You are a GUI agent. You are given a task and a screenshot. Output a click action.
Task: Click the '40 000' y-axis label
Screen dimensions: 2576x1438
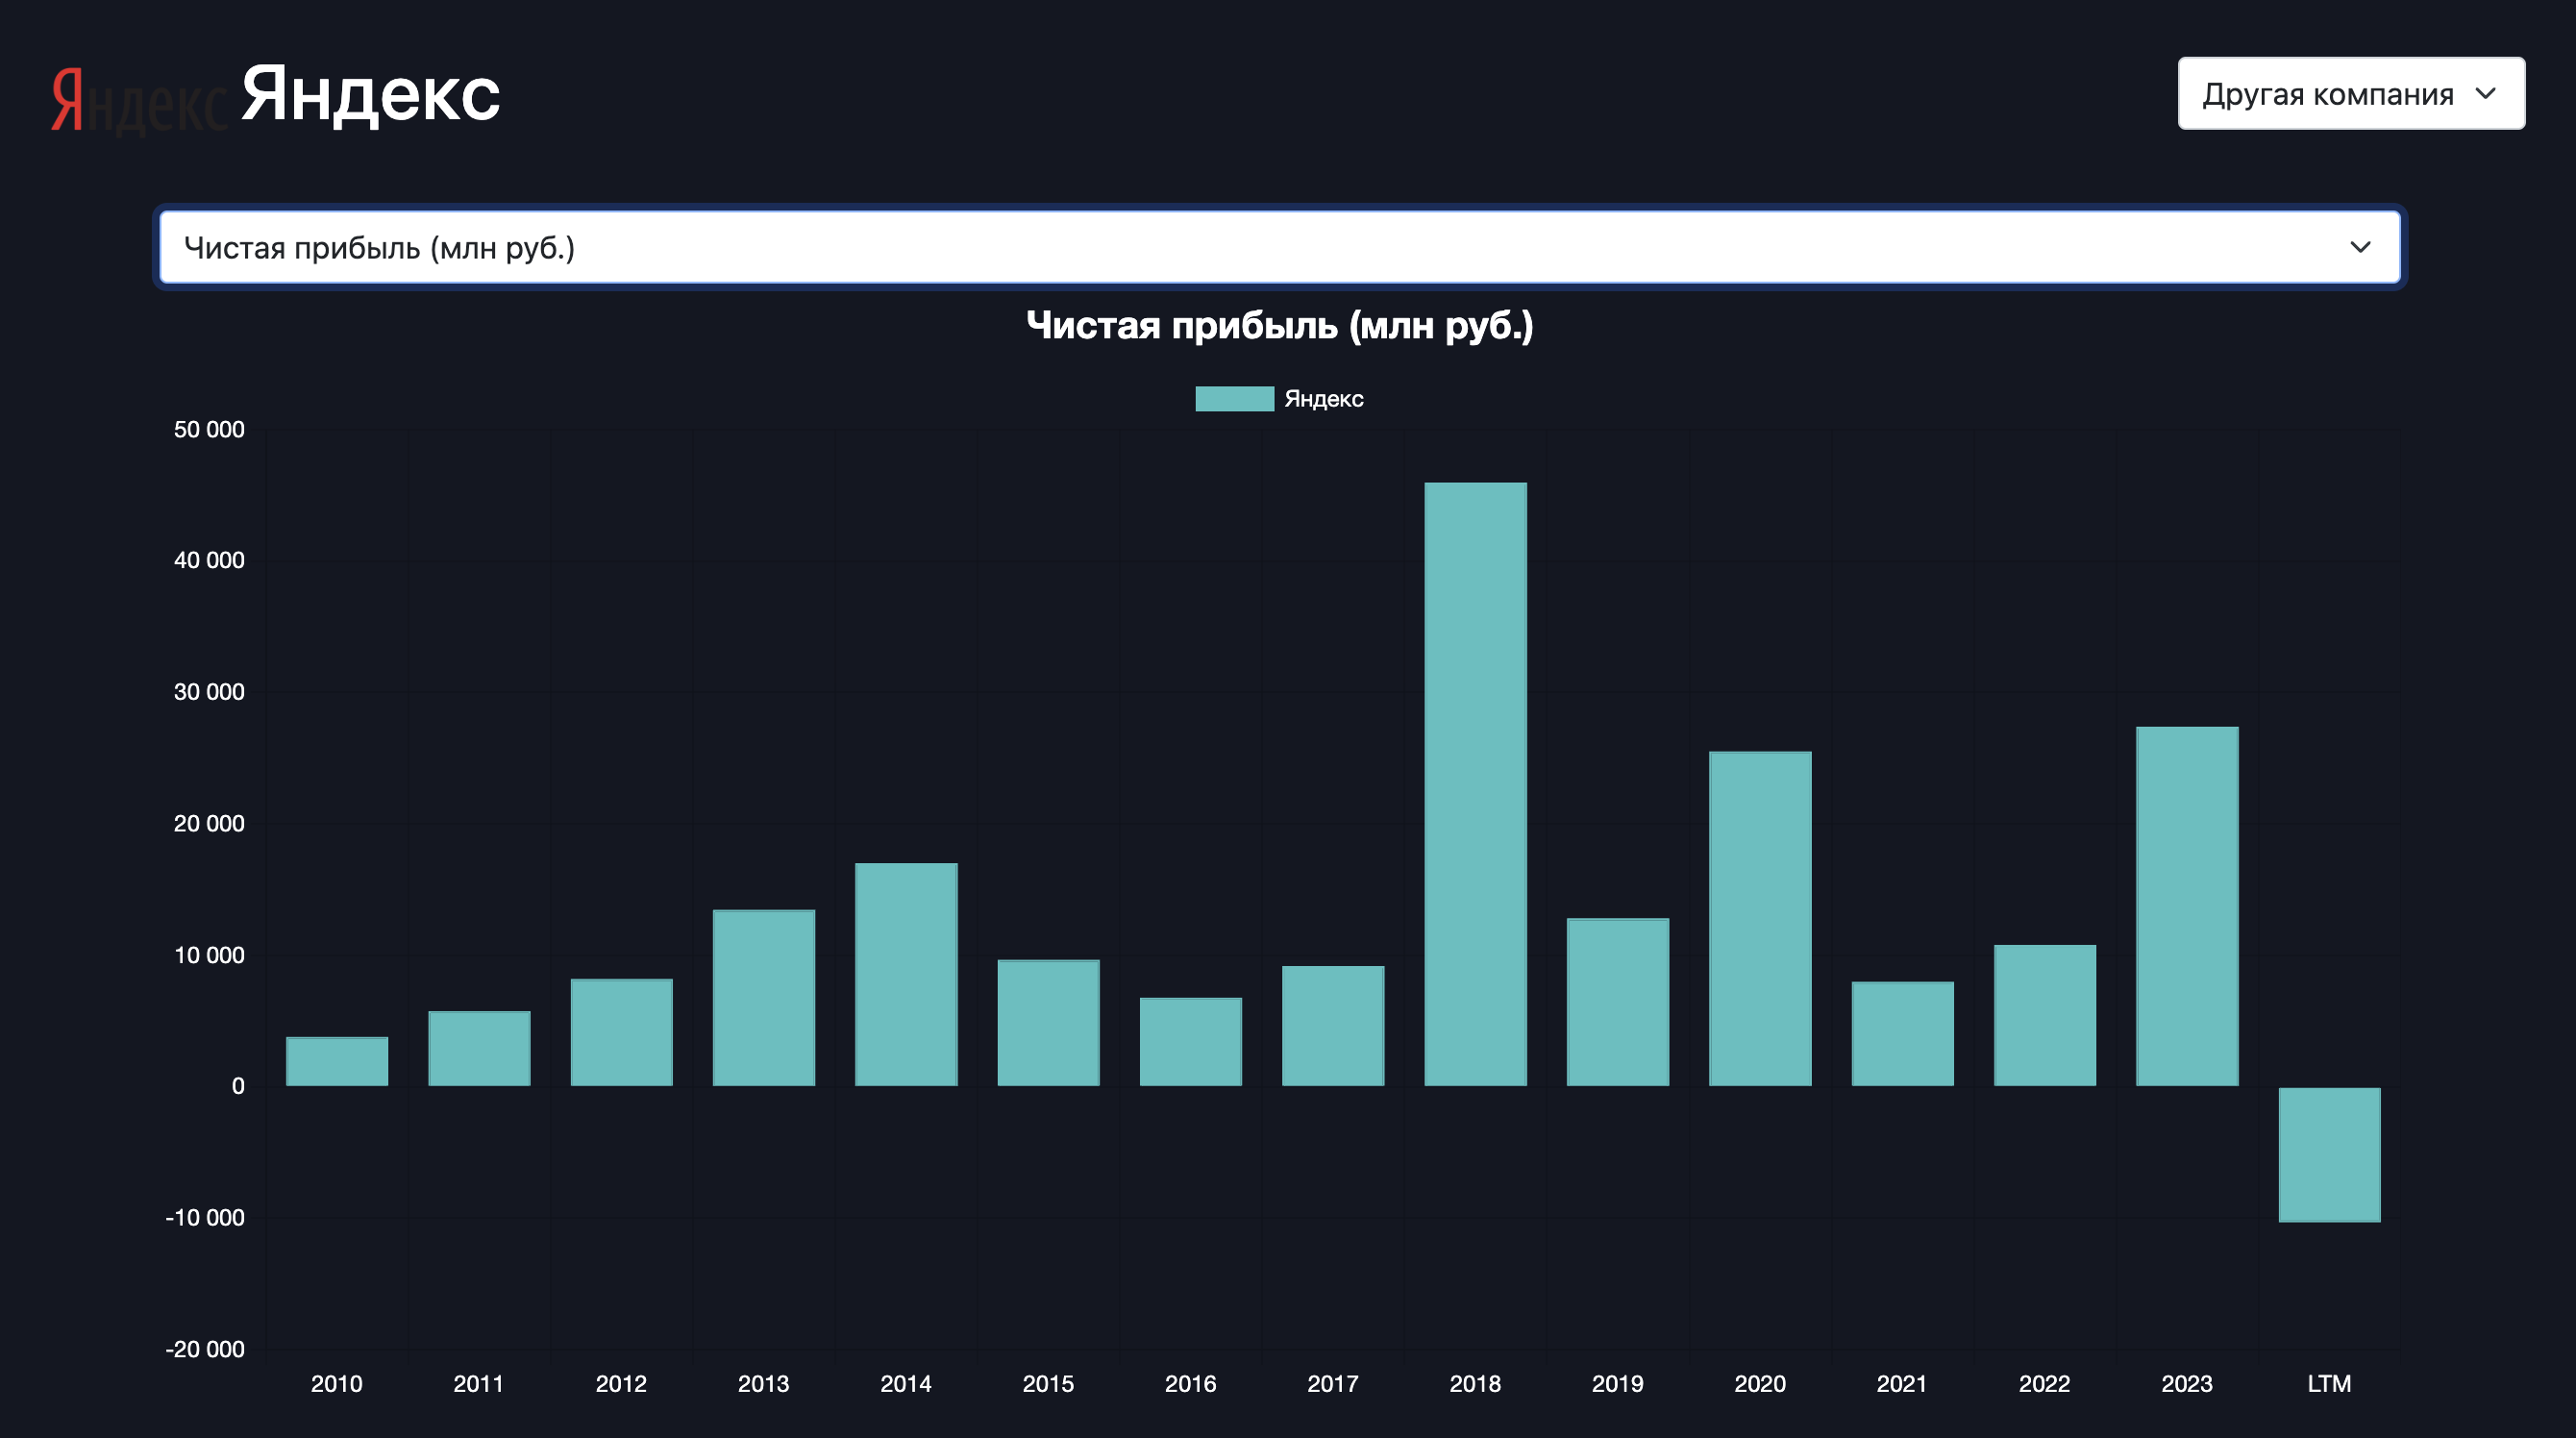click(209, 561)
